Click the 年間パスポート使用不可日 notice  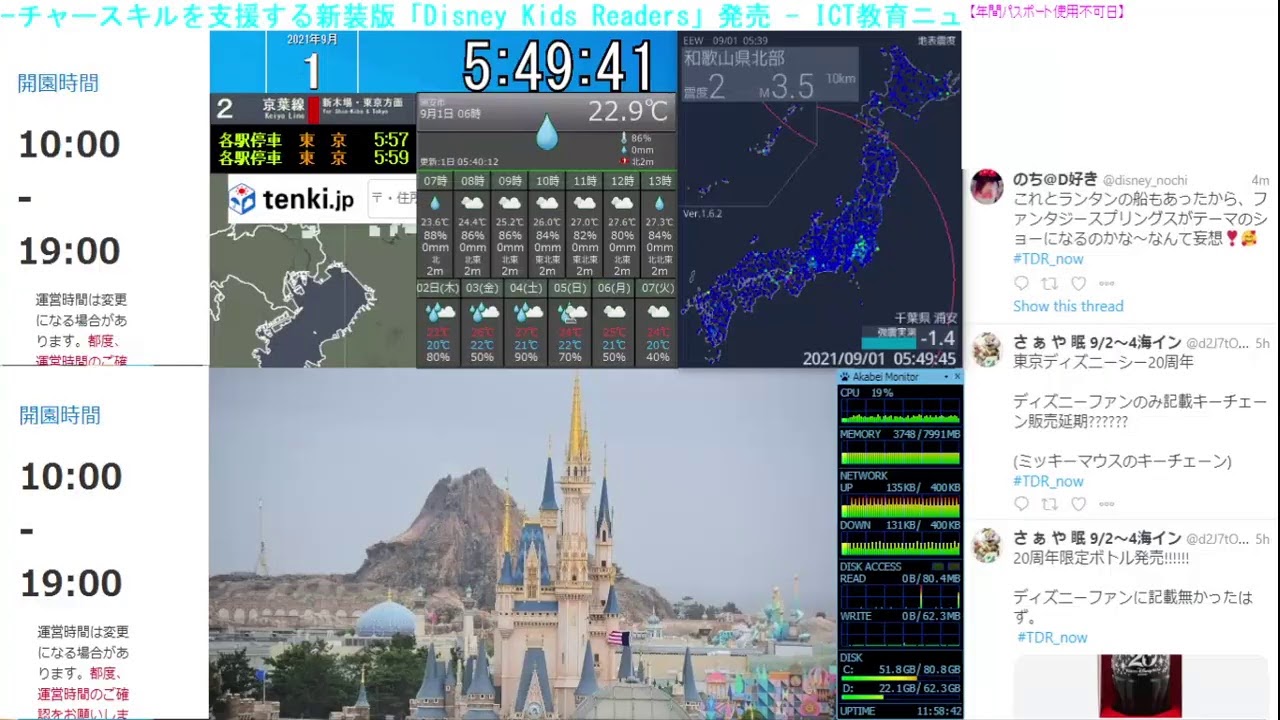pyautogui.click(x=1046, y=12)
